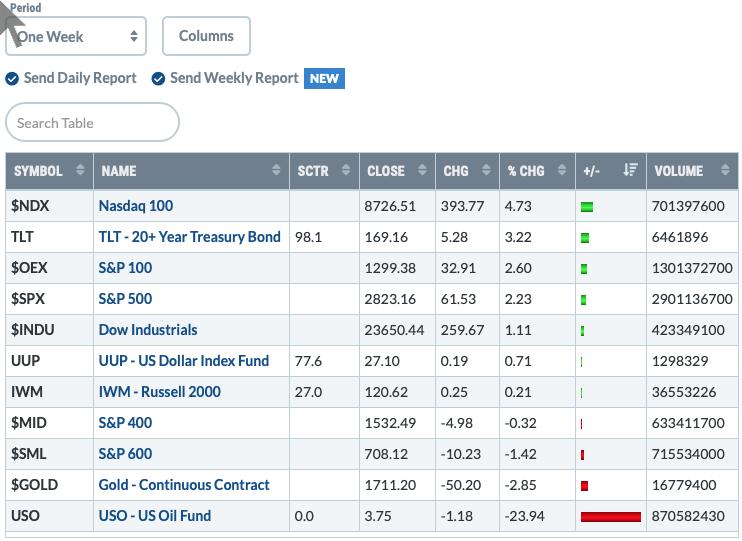Click the green +/- bar for TLT row

585,238
